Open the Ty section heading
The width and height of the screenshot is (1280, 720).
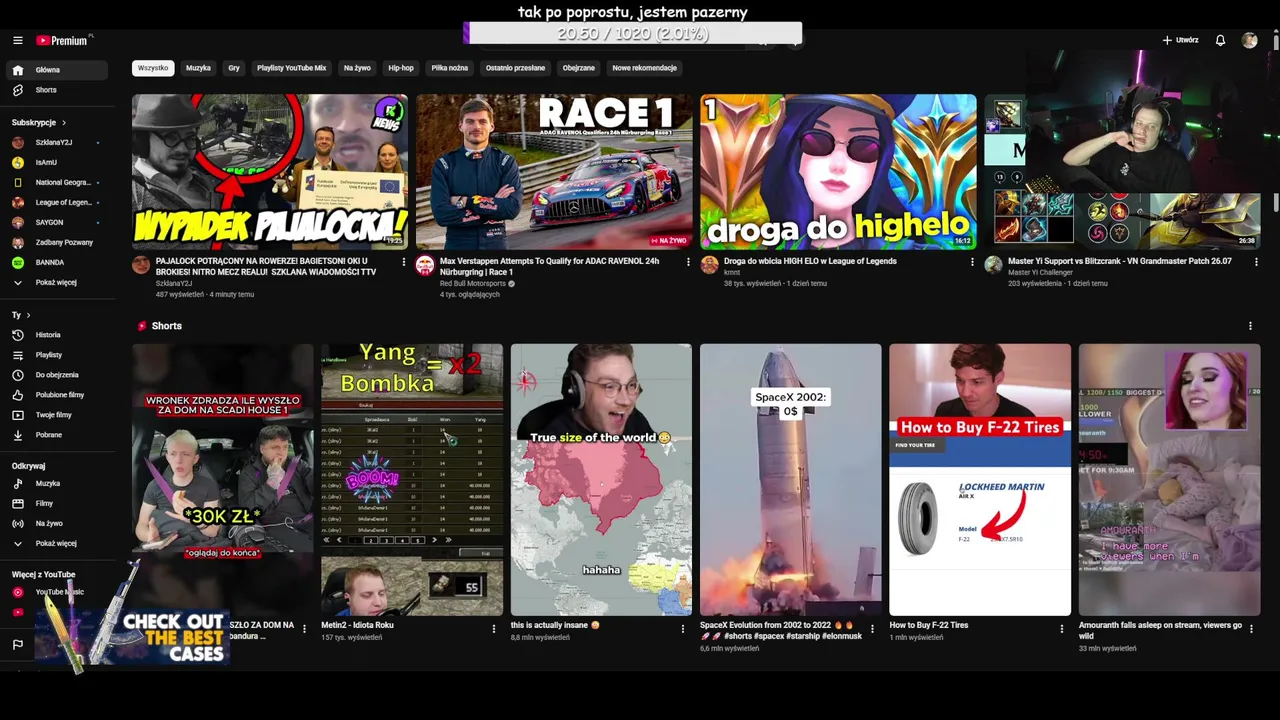pyautogui.click(x=21, y=315)
